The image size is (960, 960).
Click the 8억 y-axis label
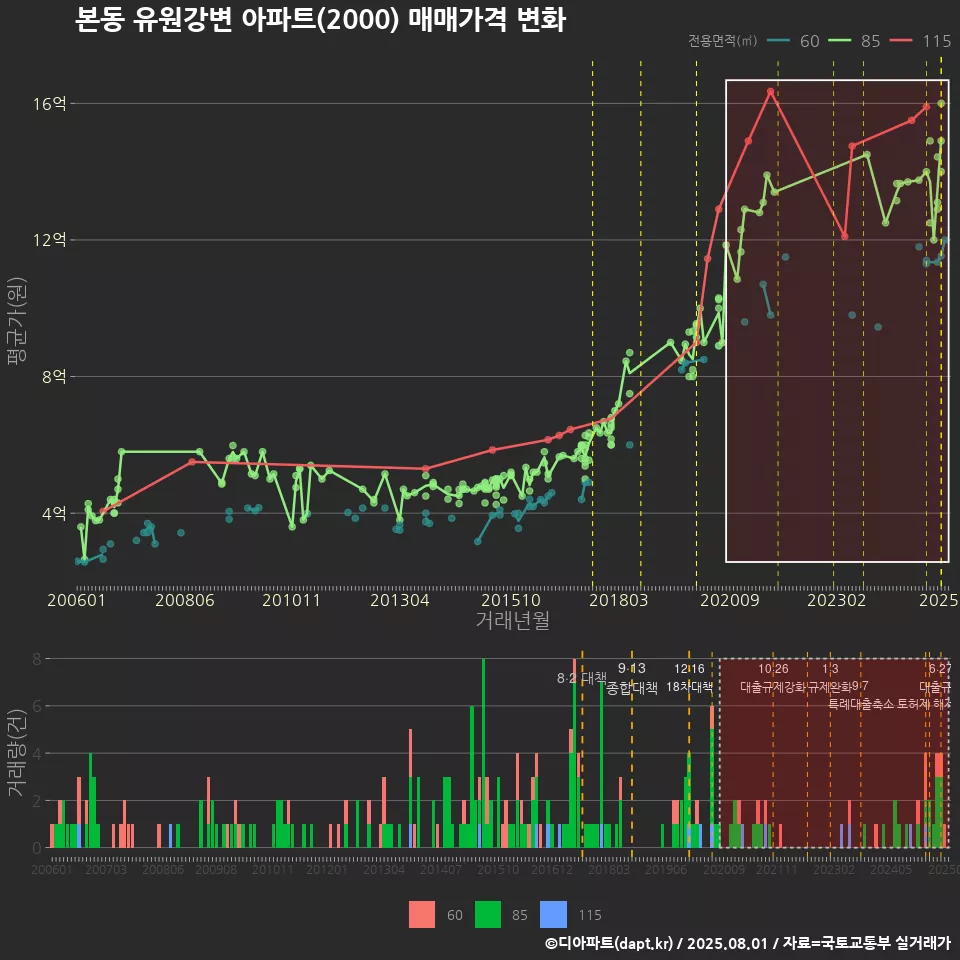tap(54, 377)
